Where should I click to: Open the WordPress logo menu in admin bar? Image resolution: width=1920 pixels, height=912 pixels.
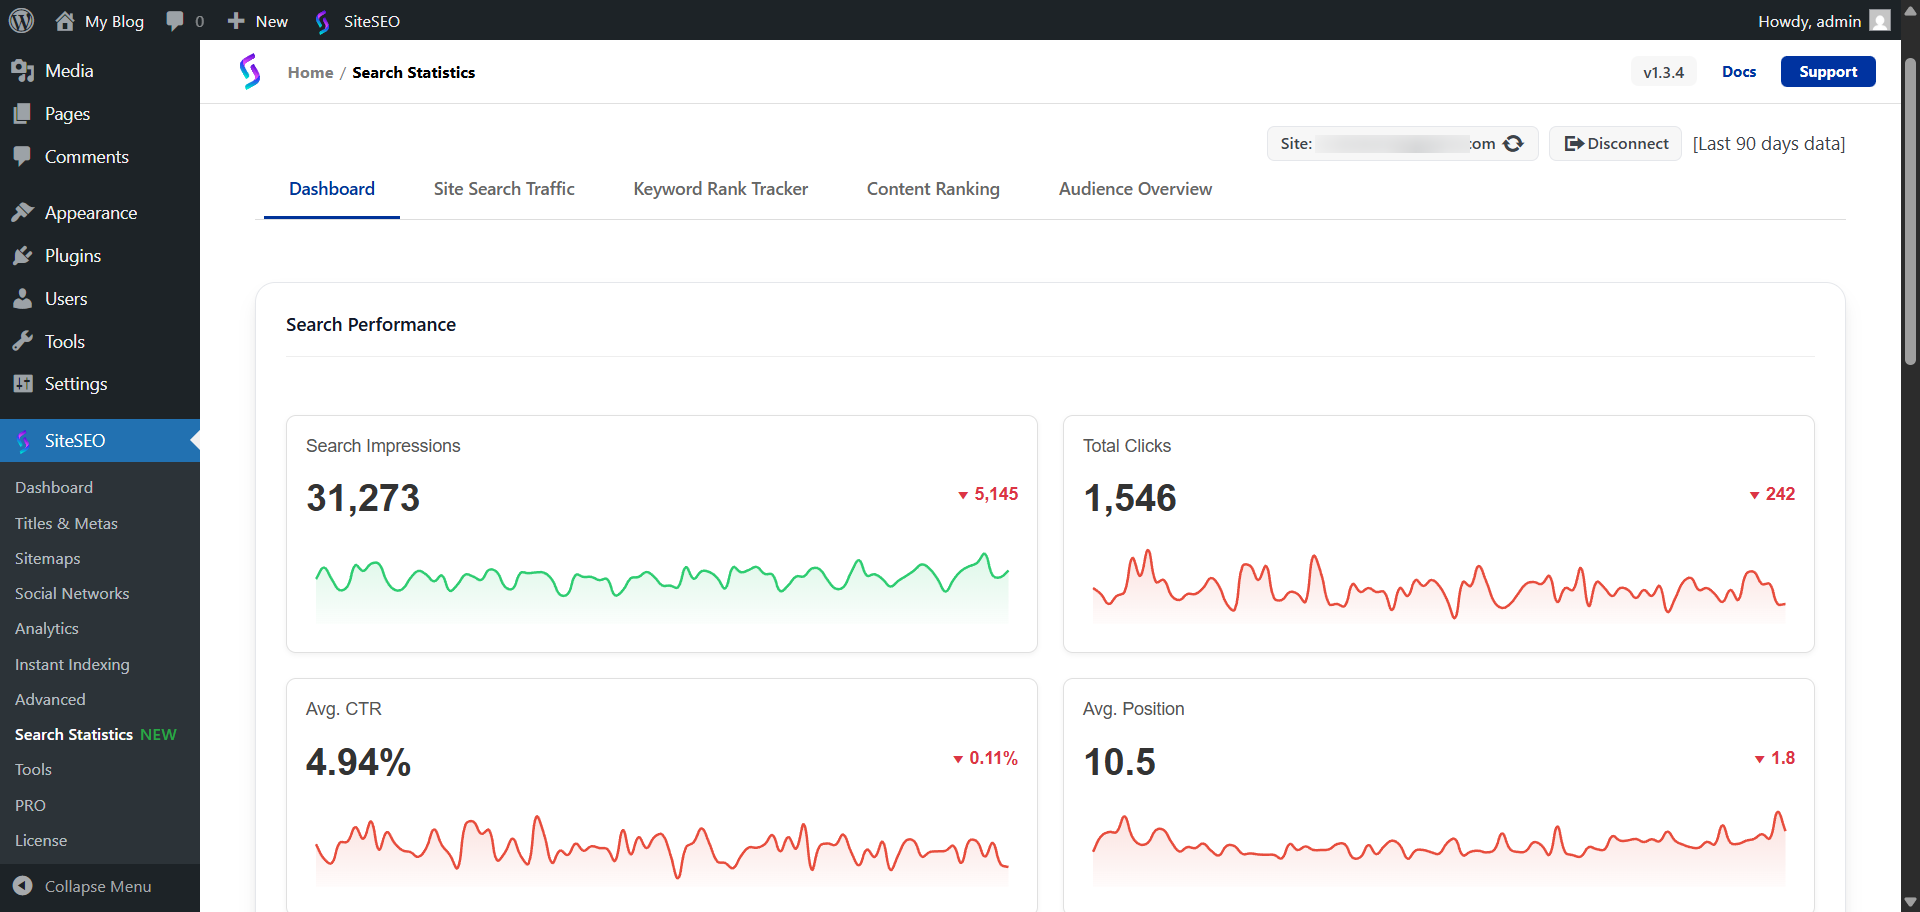[x=21, y=20]
